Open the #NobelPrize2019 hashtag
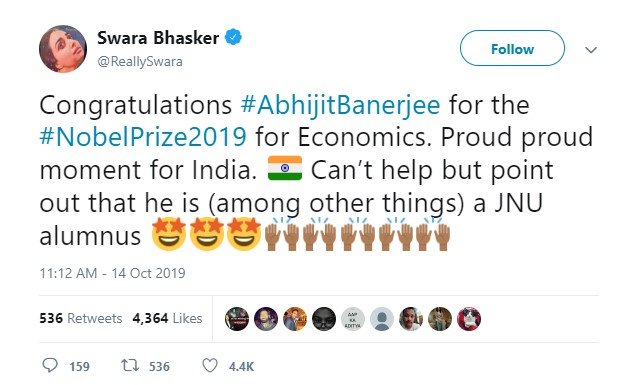639x385 pixels. 143,137
